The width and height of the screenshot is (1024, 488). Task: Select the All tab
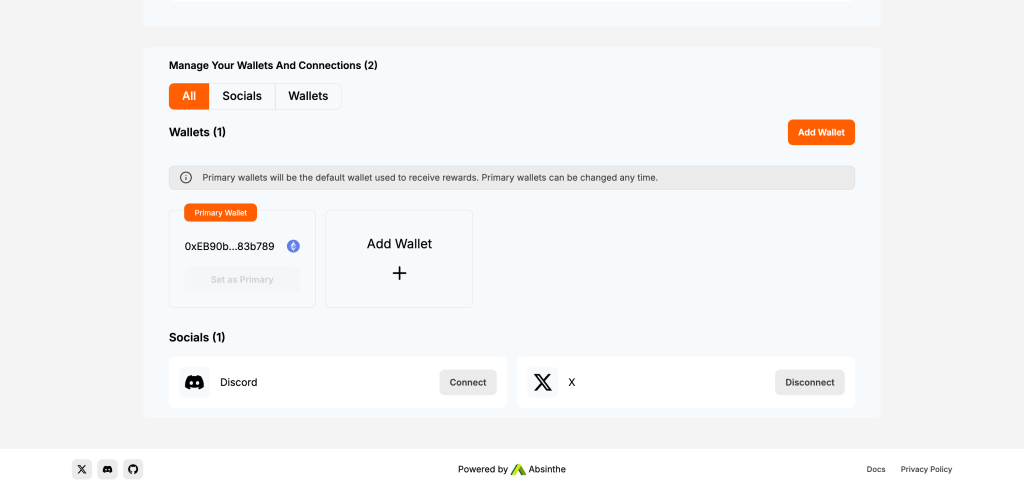click(x=189, y=96)
